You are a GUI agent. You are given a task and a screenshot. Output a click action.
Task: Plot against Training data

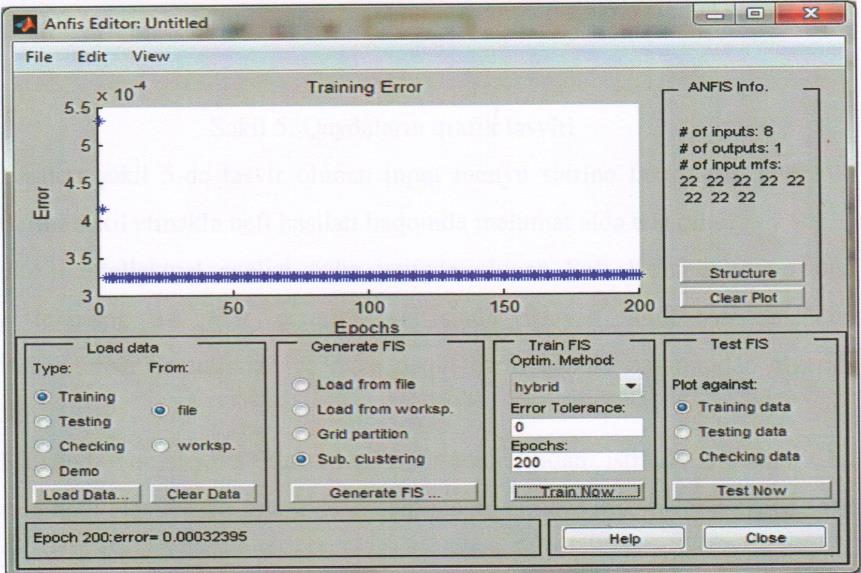pyautogui.click(x=682, y=407)
